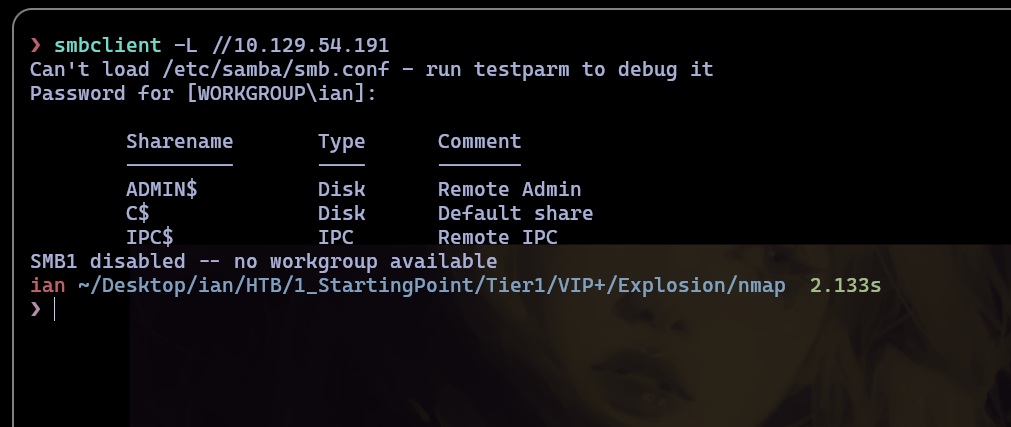Image resolution: width=1011 pixels, height=427 pixels.
Task: Click the red ian username in prompt
Action: (x=48, y=285)
